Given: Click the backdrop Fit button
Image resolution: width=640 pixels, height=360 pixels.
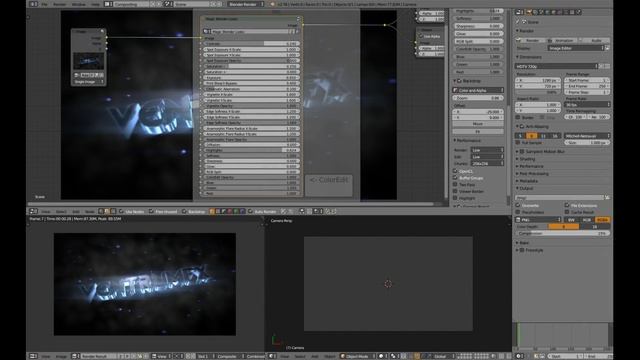Looking at the screenshot, I should click(x=478, y=131).
